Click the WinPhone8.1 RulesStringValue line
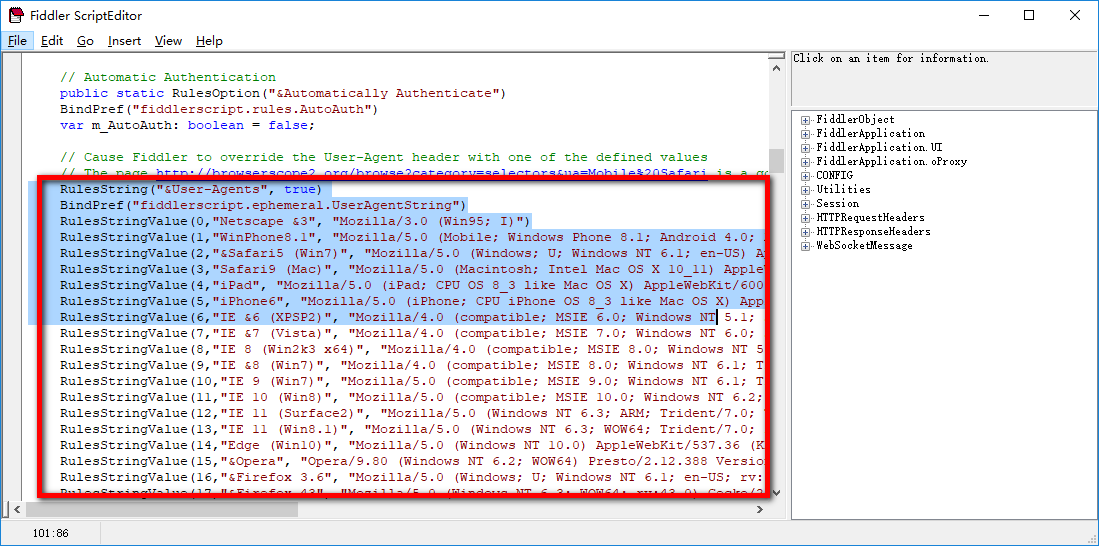This screenshot has width=1099, height=546. (412, 237)
